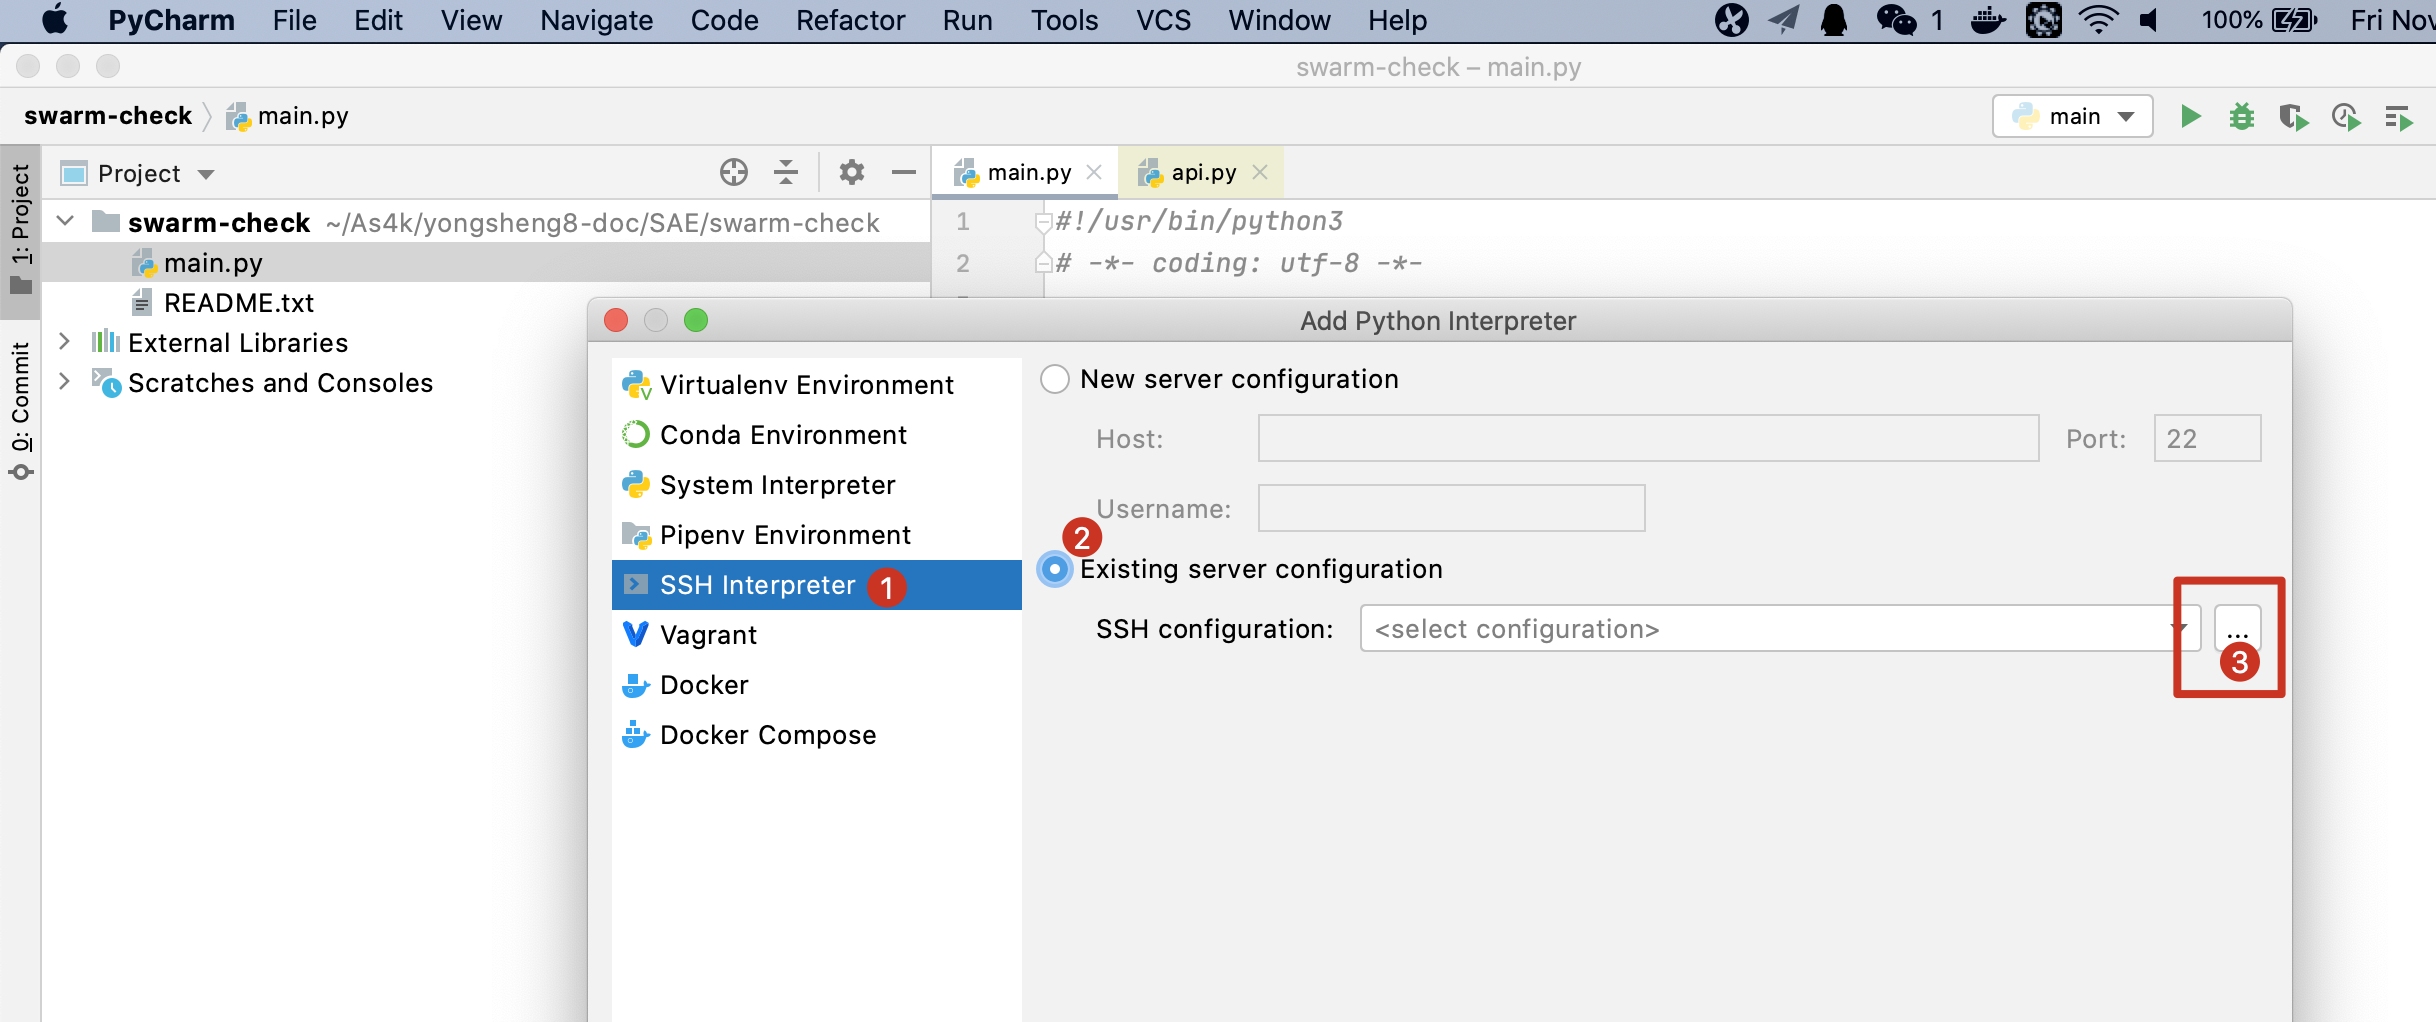This screenshot has width=2436, height=1022.
Task: Select SSH Interpreter entry
Action: 816,585
